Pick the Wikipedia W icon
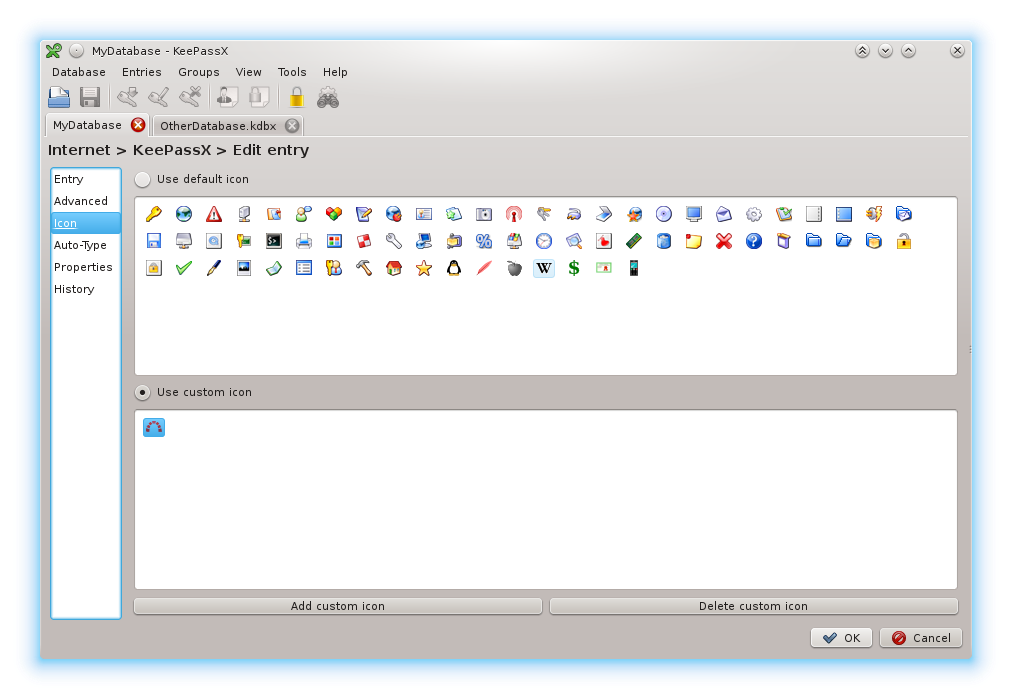Viewport: 1012px width, 699px height. click(543, 268)
